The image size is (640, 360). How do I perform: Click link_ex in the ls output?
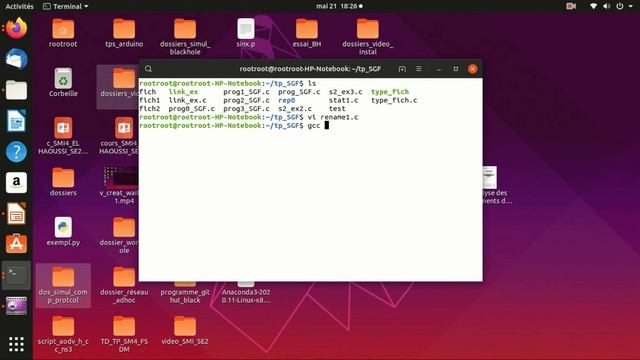(x=183, y=92)
